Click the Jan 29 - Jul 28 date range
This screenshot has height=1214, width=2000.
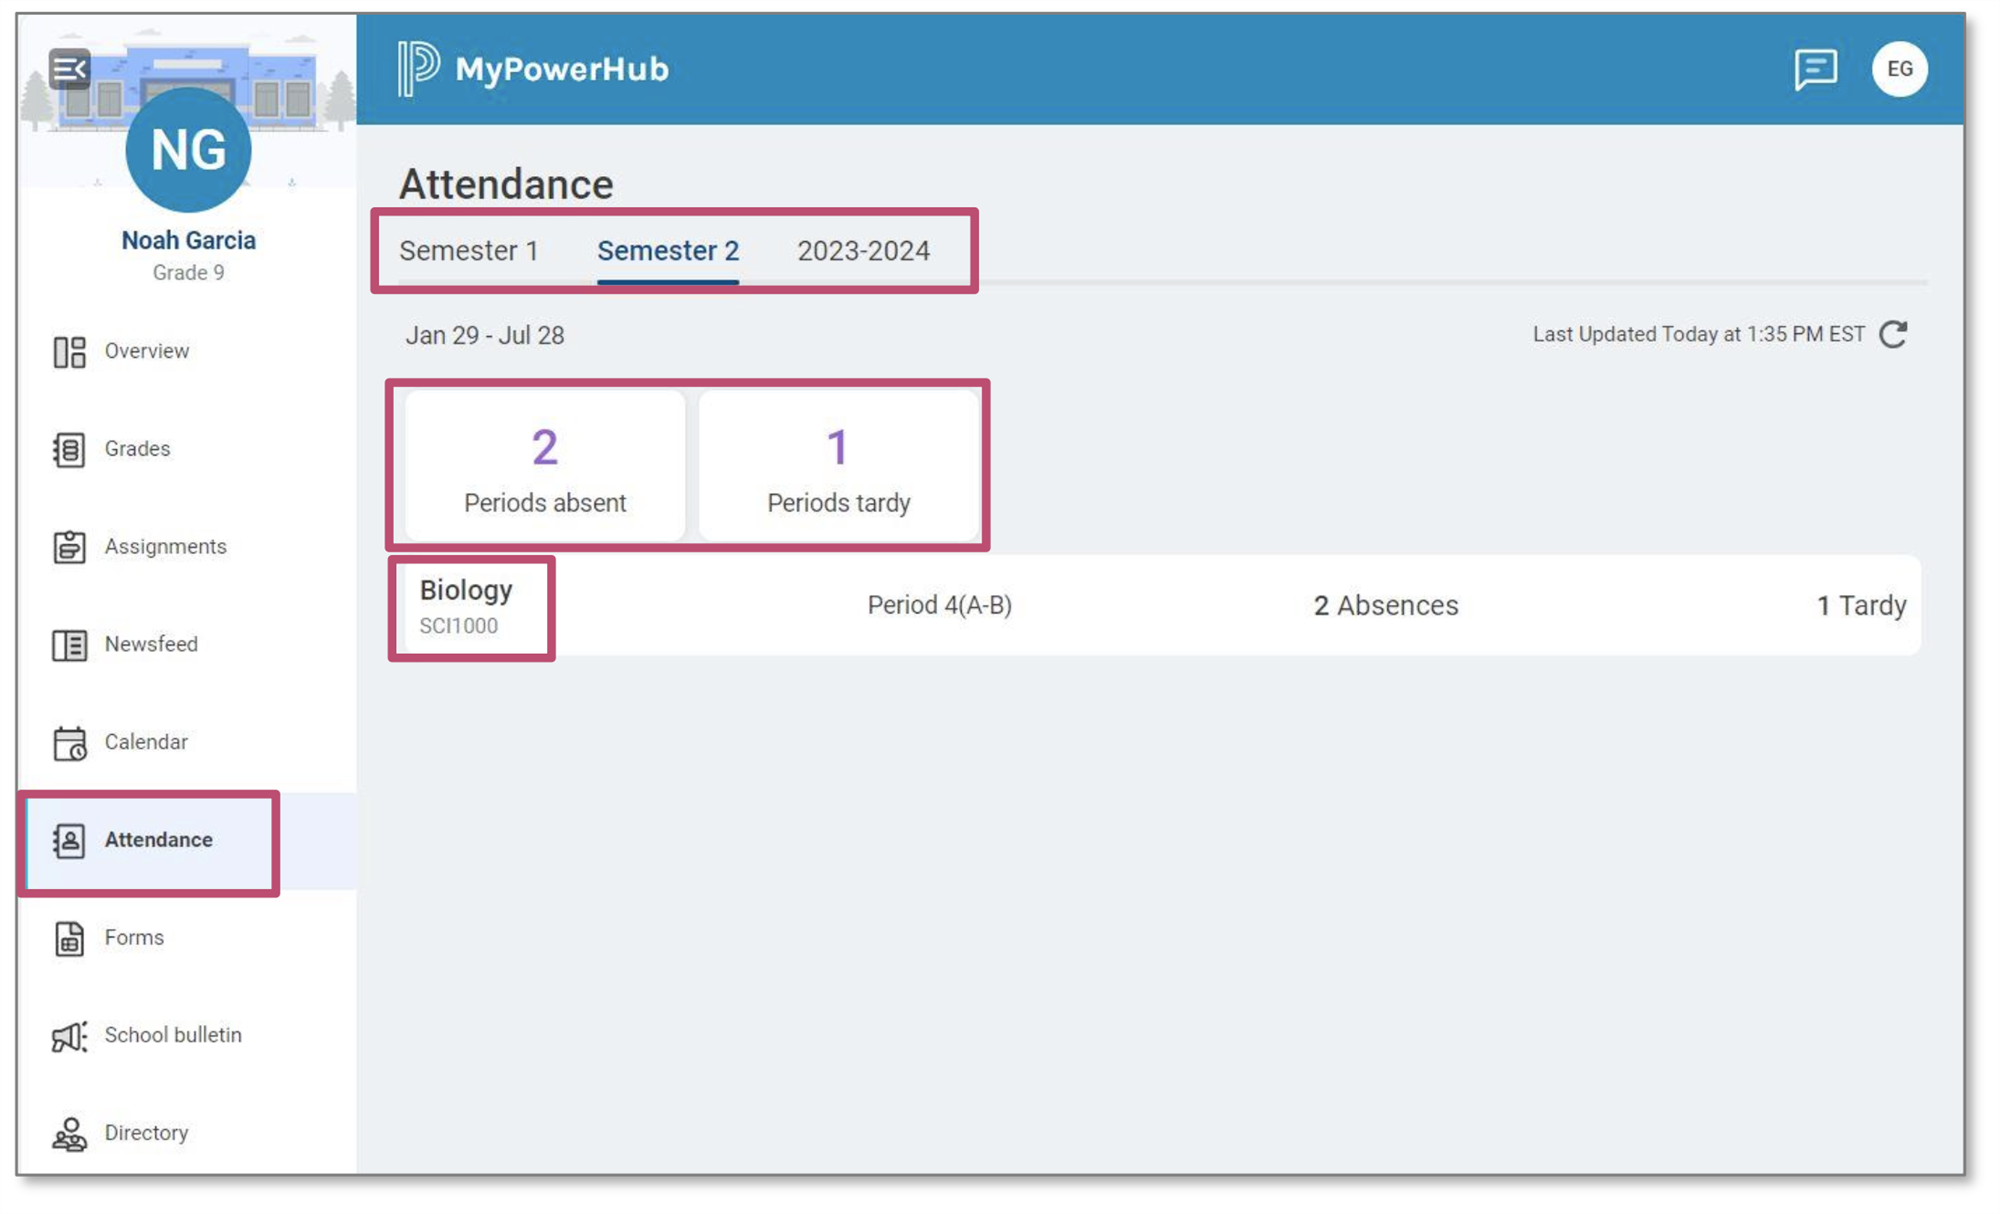click(485, 336)
